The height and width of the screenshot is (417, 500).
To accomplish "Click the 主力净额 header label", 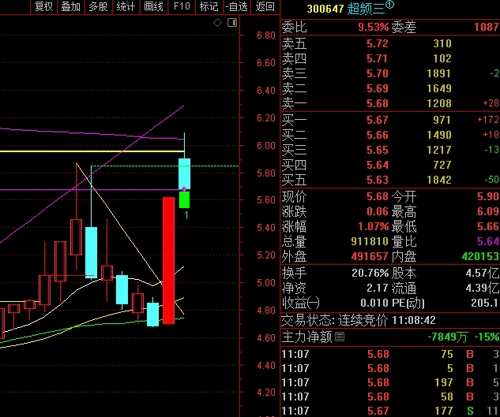I will (x=307, y=337).
